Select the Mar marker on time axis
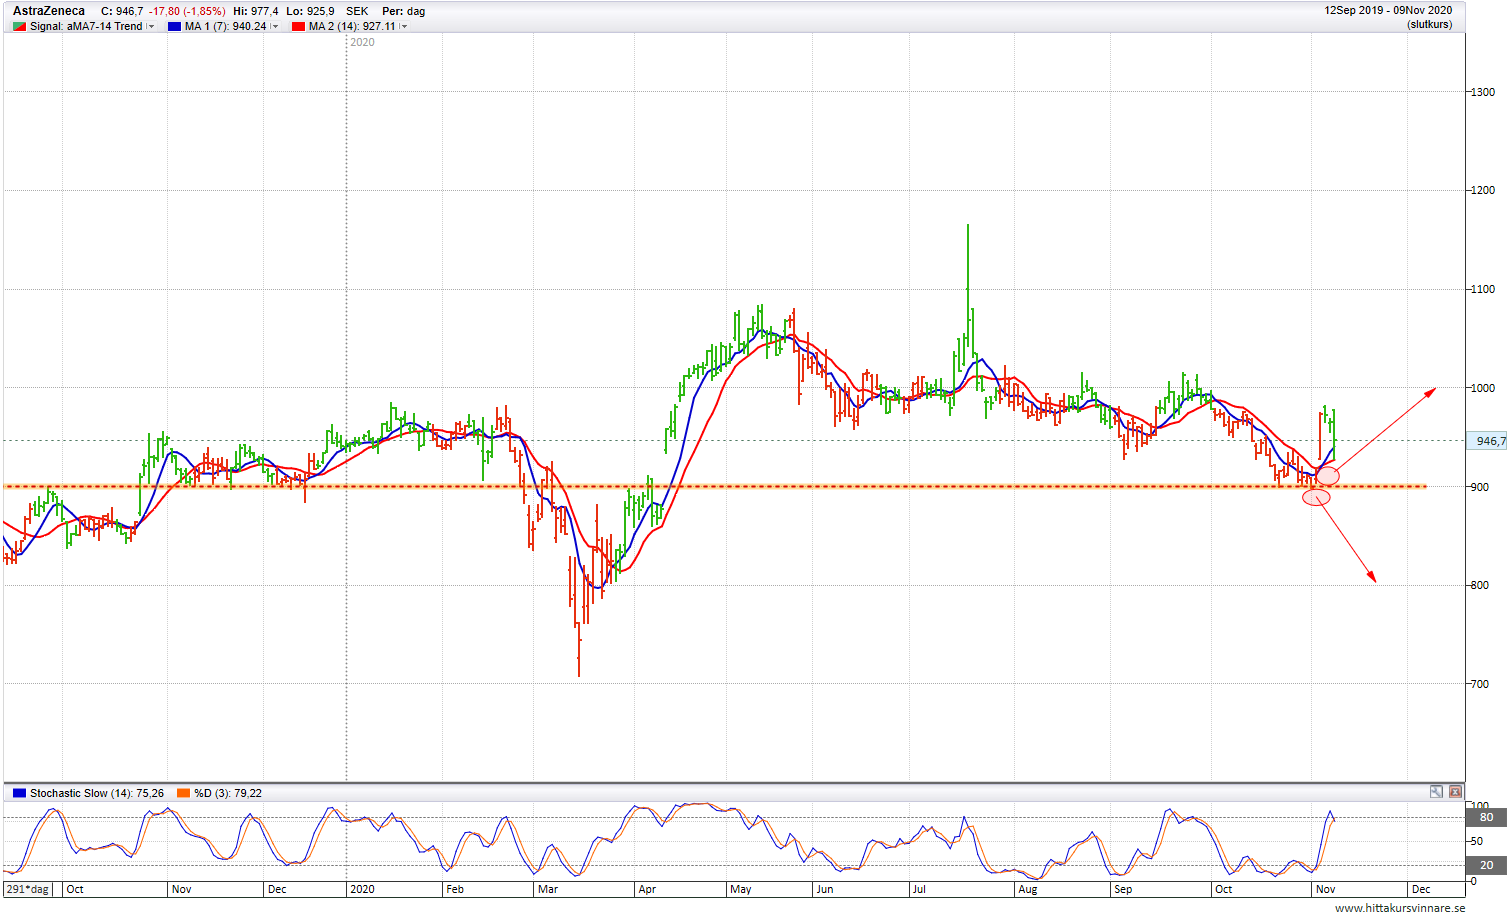 (547, 889)
